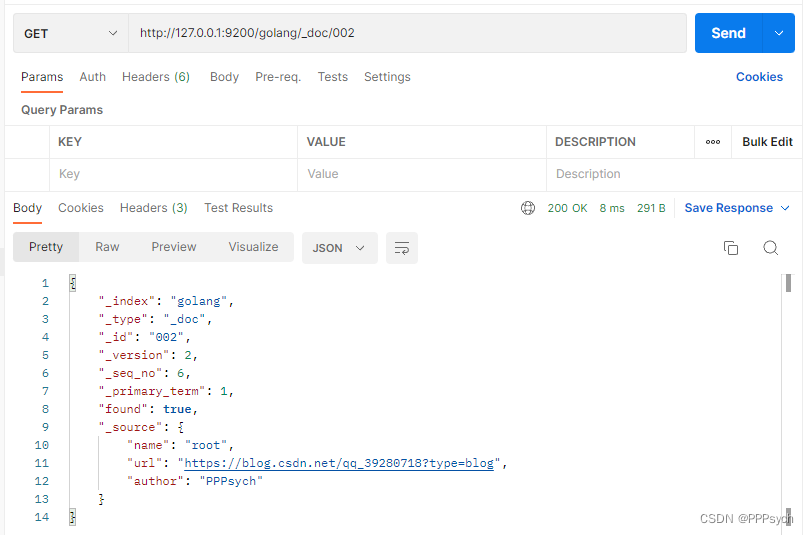Click Save Response
The image size is (809, 535).
click(x=728, y=208)
